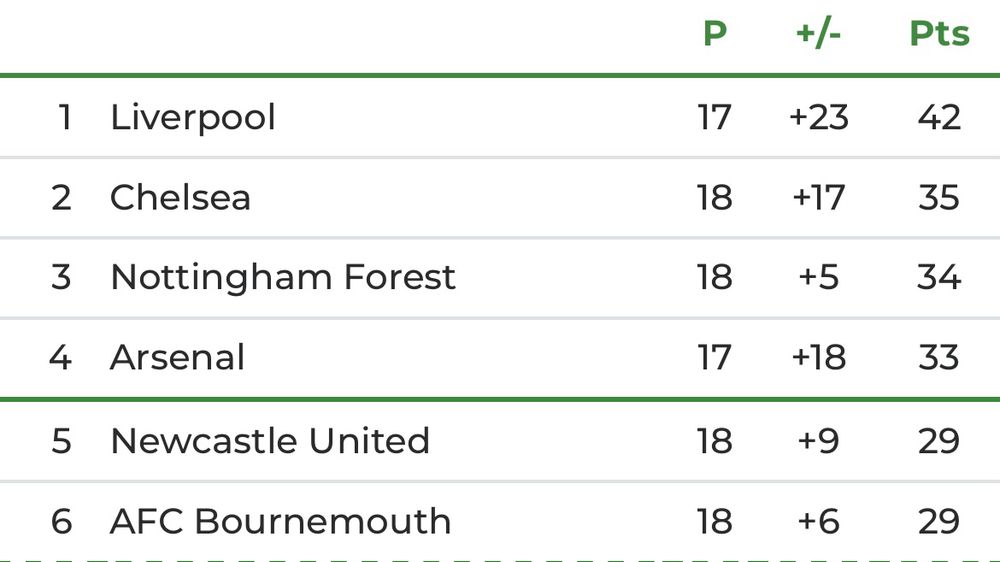Select Chelsea in the standings
This screenshot has width=1000, height=562.
[180, 197]
